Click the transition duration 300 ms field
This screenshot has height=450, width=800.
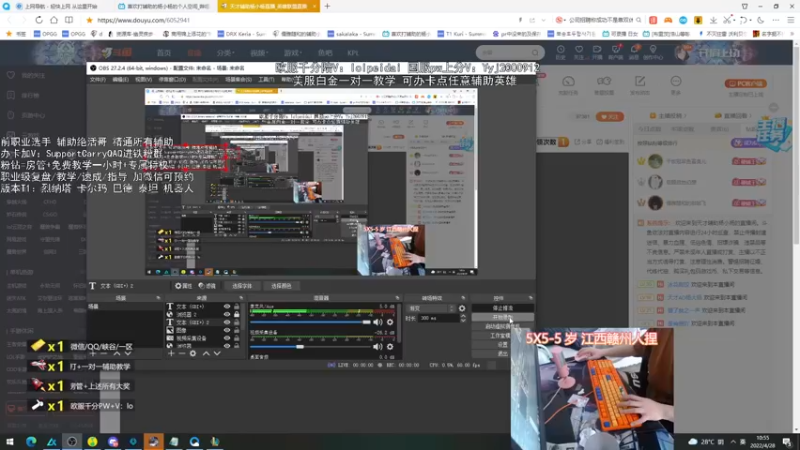point(438,318)
